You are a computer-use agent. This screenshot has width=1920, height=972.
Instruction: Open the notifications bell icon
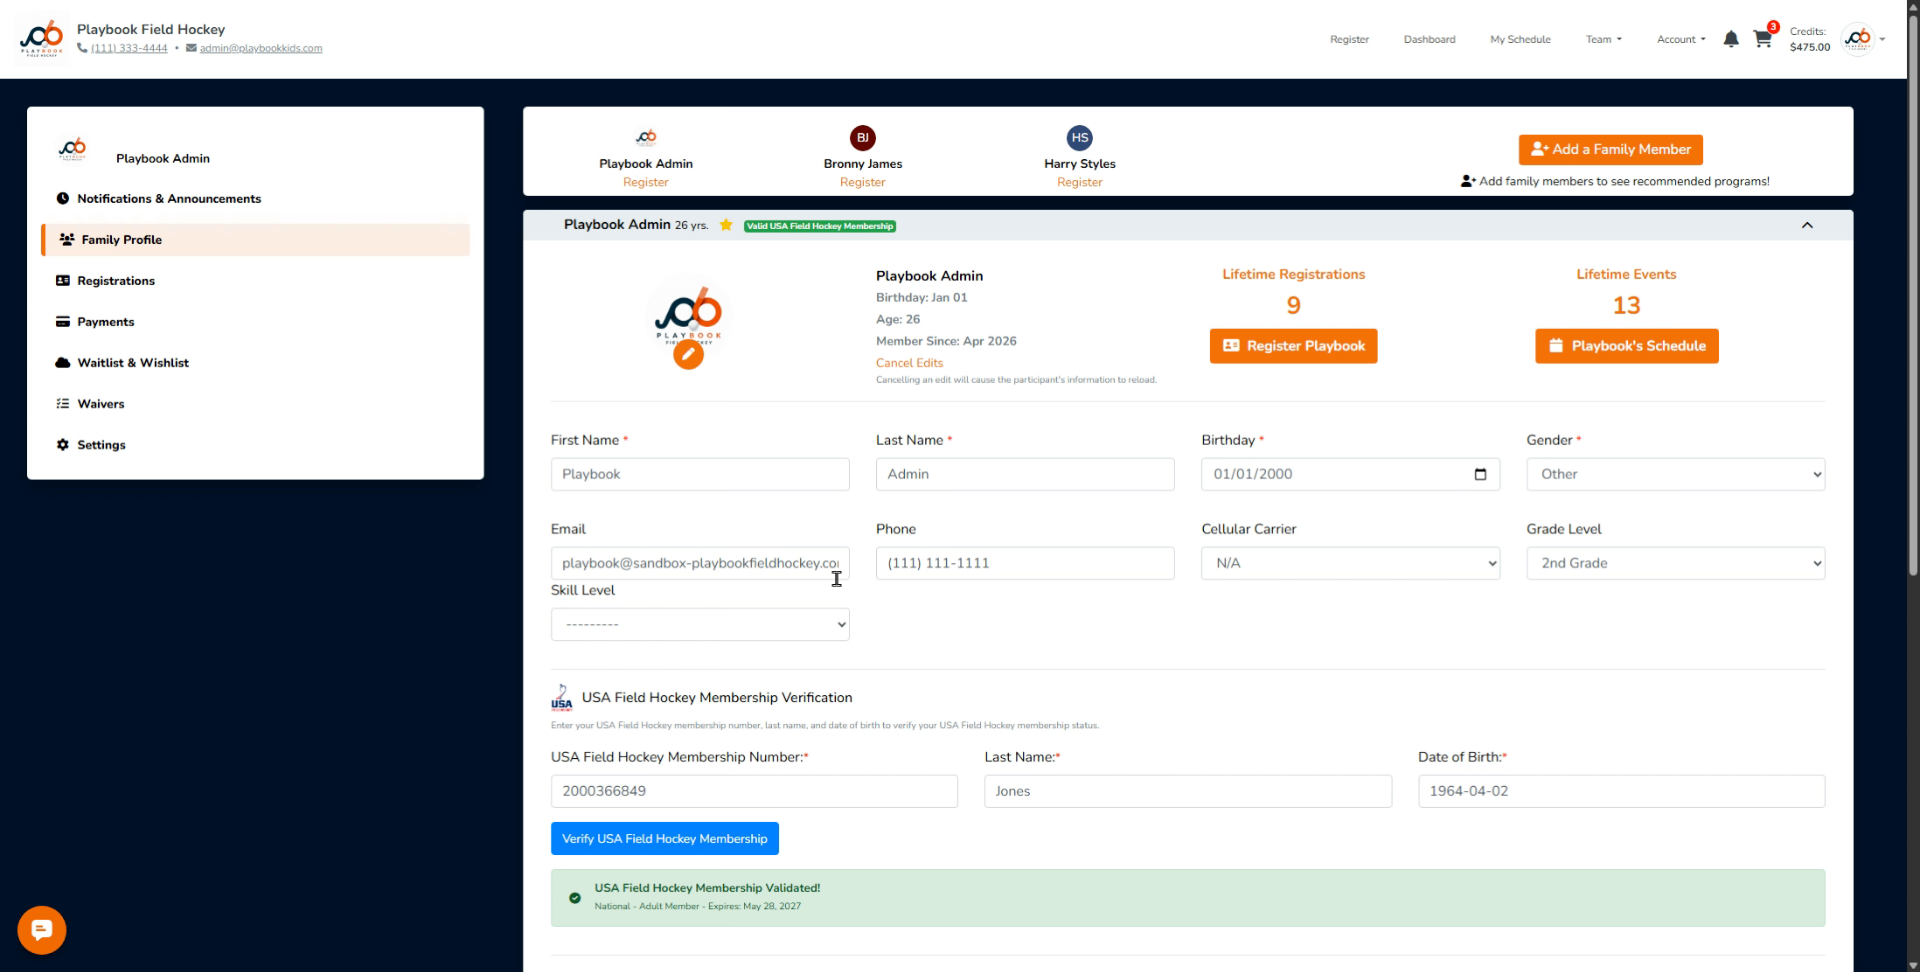point(1731,39)
